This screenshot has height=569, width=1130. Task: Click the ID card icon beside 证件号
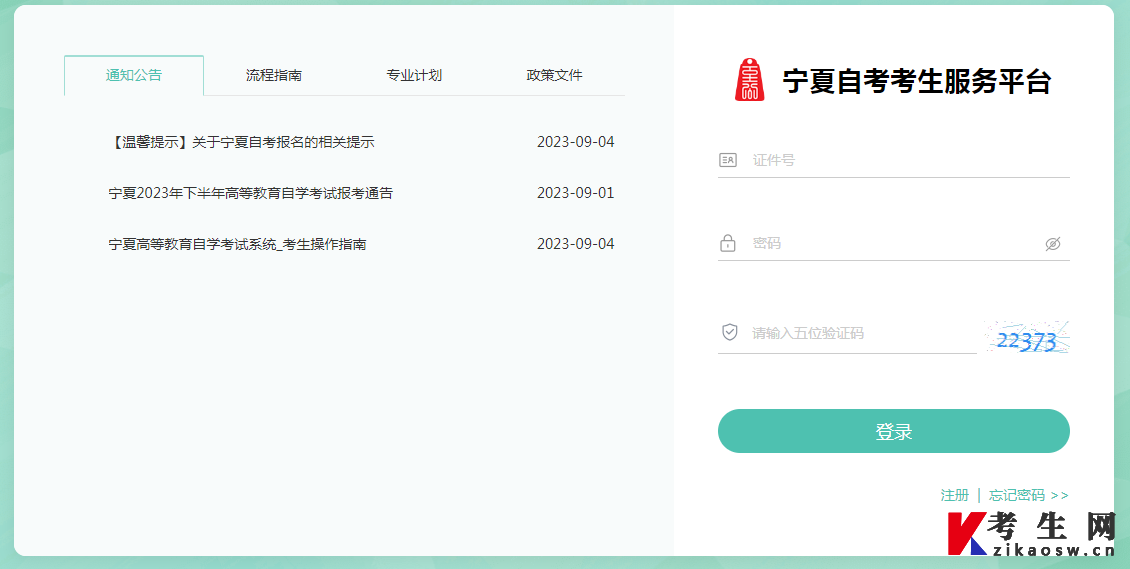[728, 160]
